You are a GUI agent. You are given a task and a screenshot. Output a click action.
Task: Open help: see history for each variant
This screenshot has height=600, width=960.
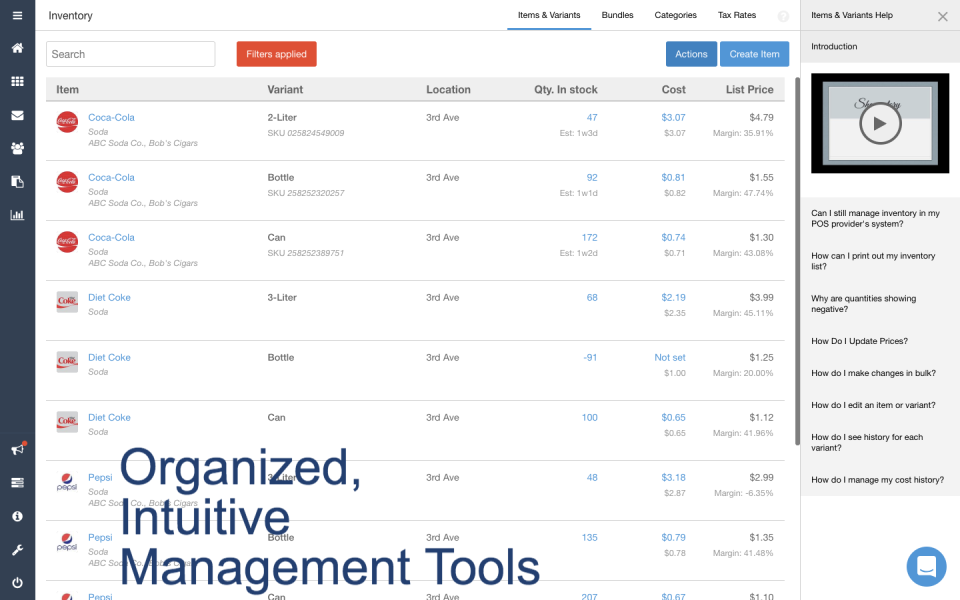867,442
